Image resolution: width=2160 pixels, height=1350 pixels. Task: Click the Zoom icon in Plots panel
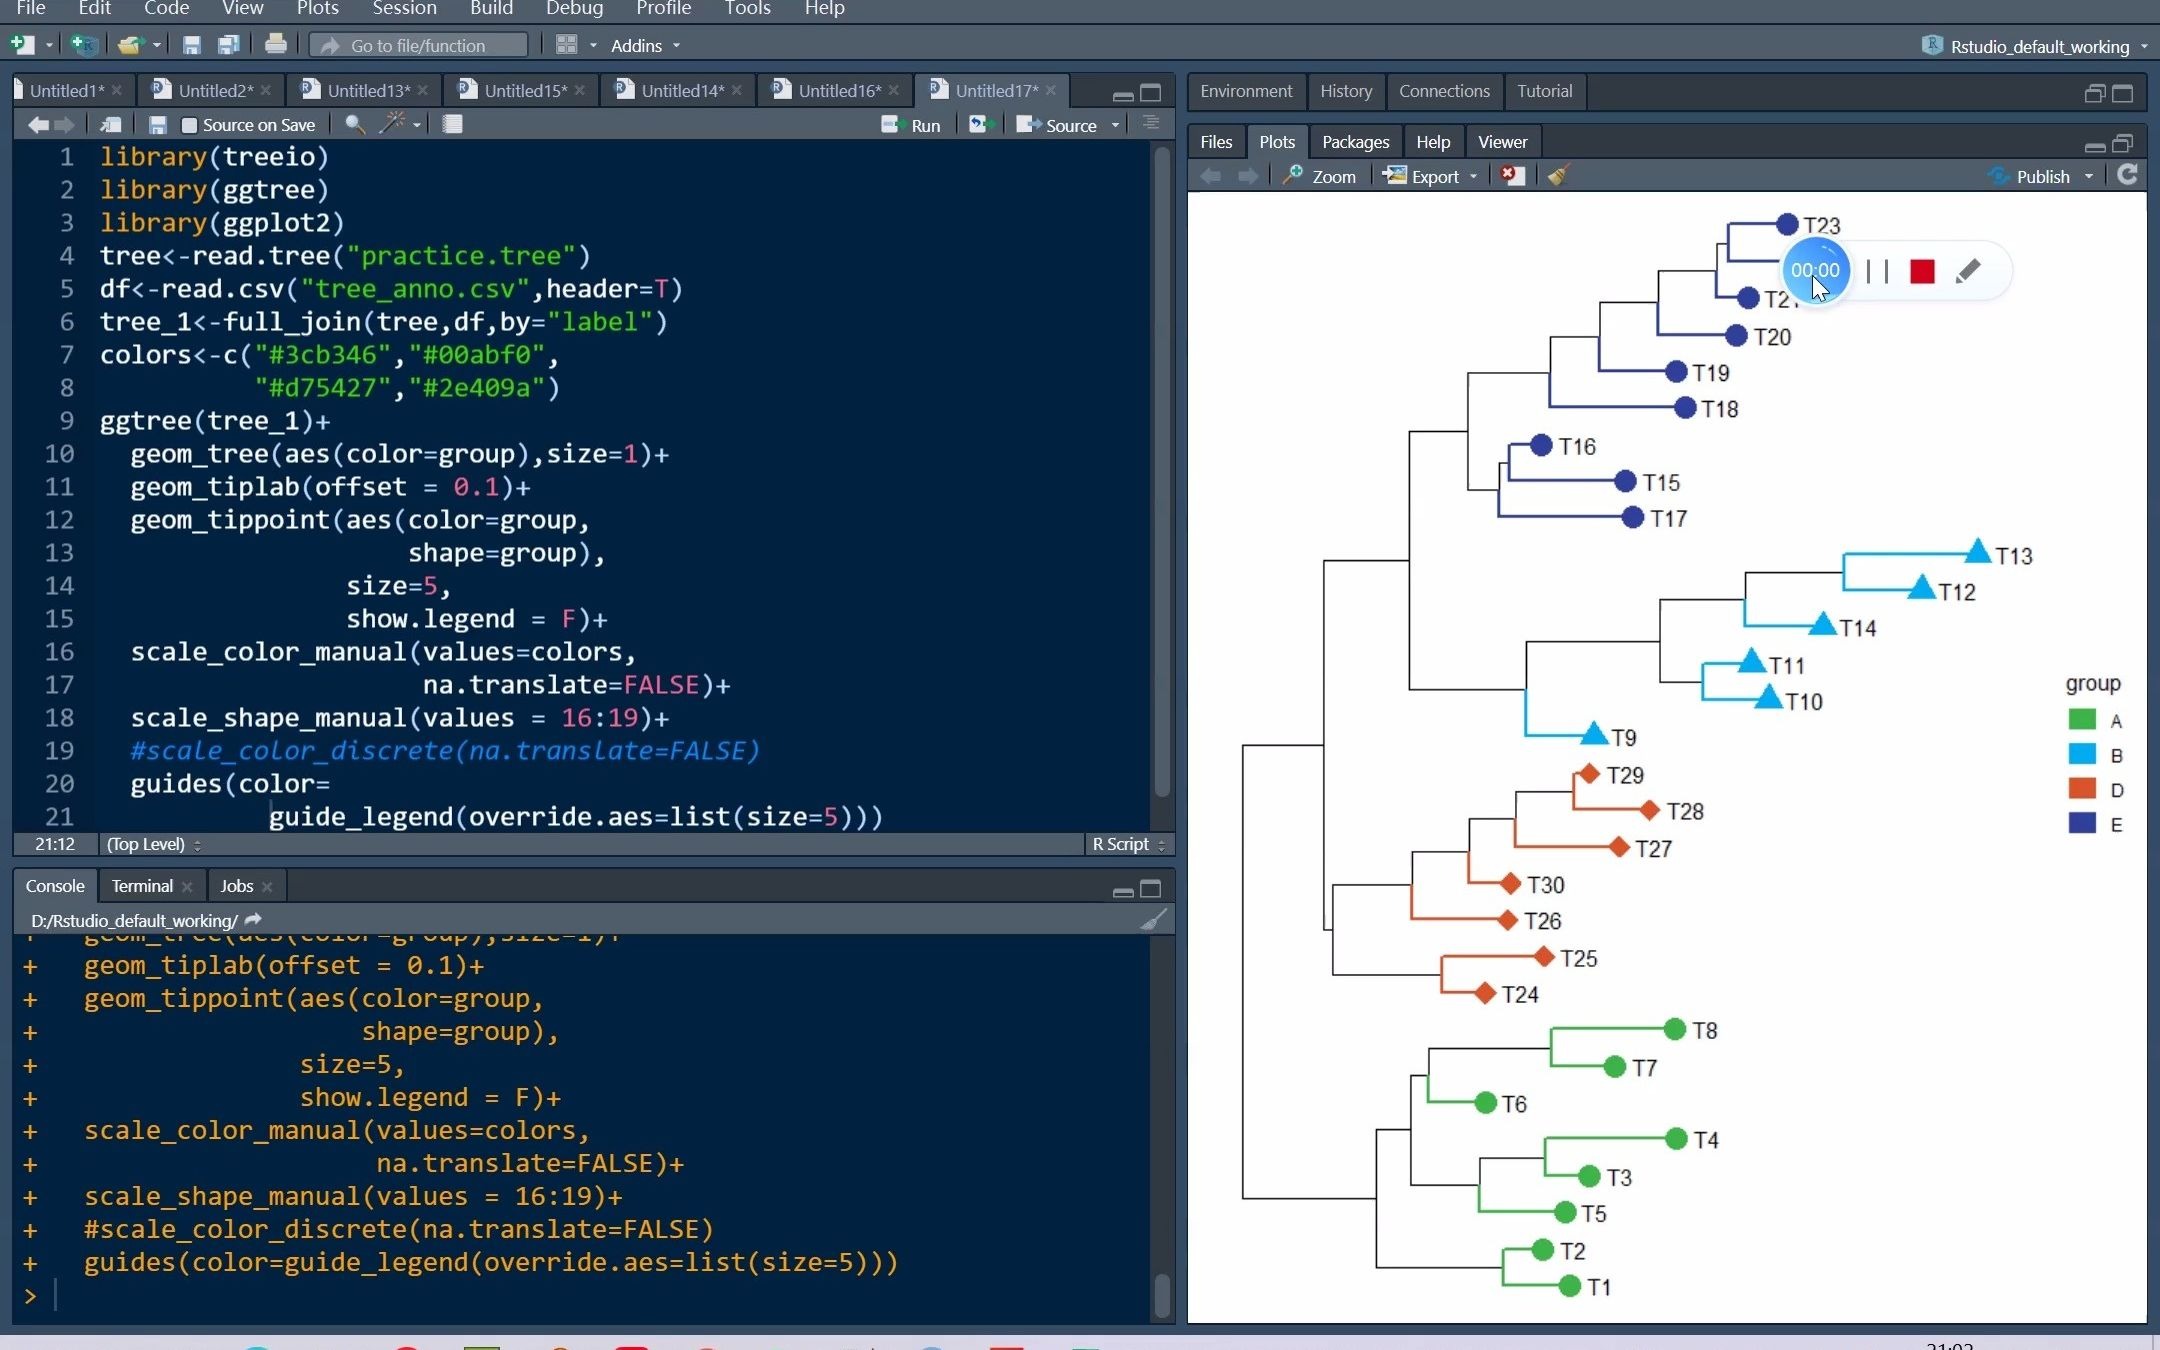1319,174
